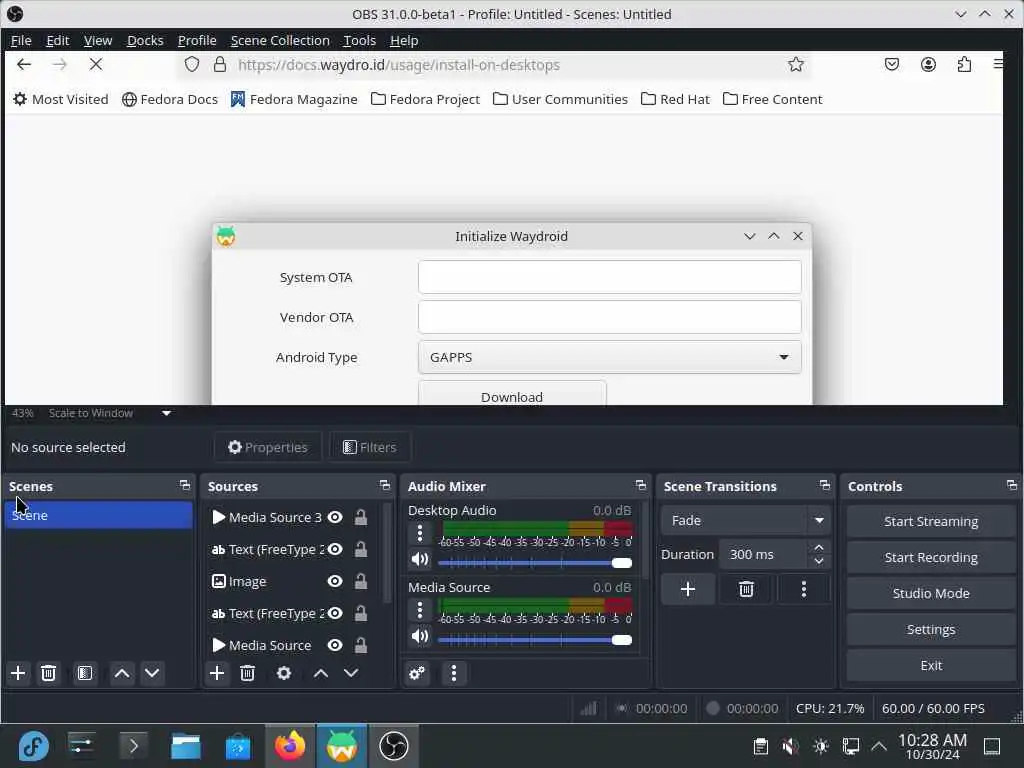Image resolution: width=1024 pixels, height=768 pixels.
Task: Open OBS Settings button
Action: pyautogui.click(x=931, y=630)
